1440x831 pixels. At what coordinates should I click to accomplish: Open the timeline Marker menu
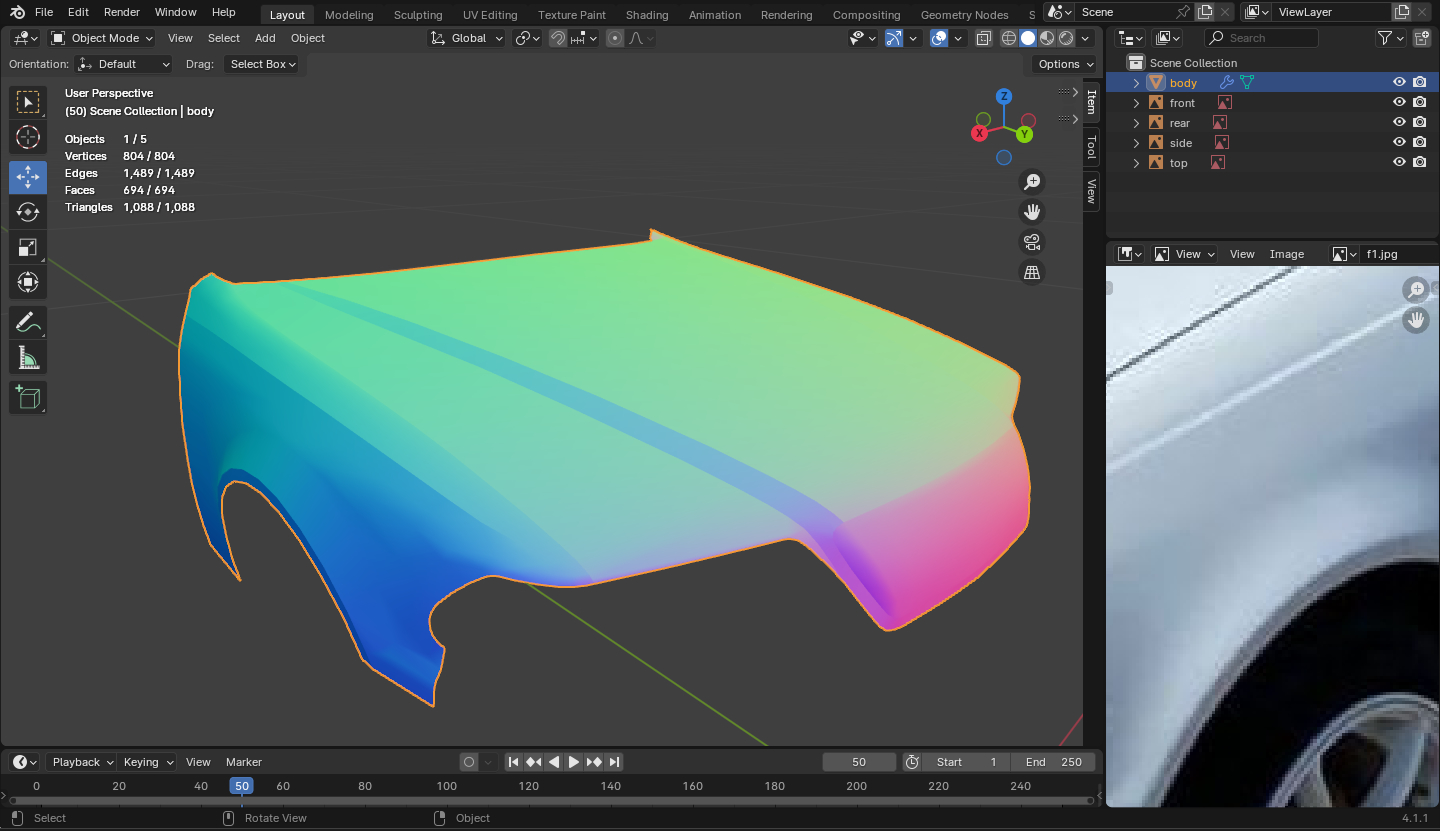(x=244, y=762)
